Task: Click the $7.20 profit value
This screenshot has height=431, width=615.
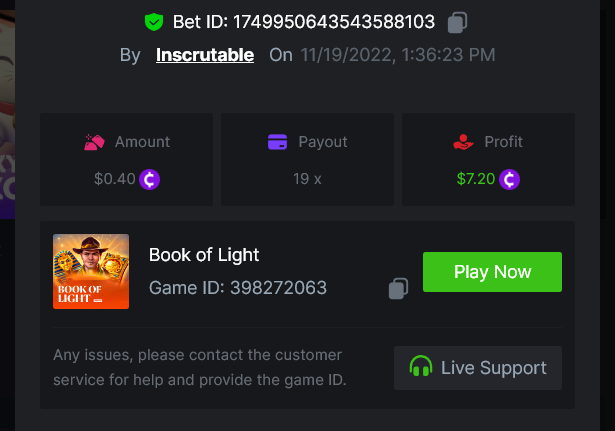Action: pos(475,180)
